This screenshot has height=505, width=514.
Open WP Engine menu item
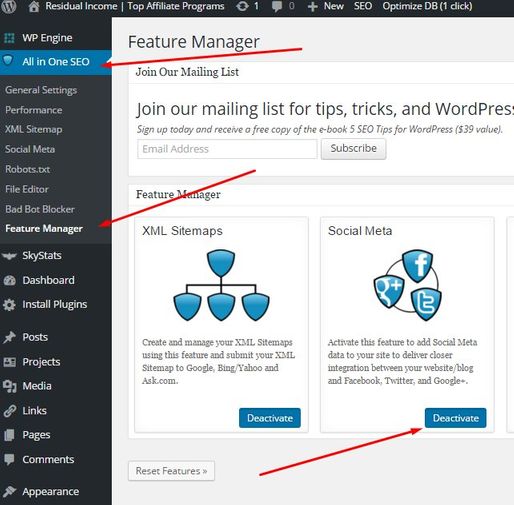(47, 38)
